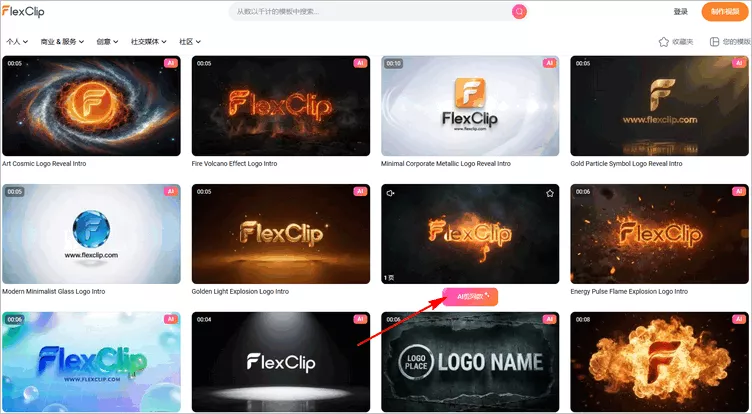
Task: Click AI badge on Minimal Corporate card
Action: (x=549, y=63)
